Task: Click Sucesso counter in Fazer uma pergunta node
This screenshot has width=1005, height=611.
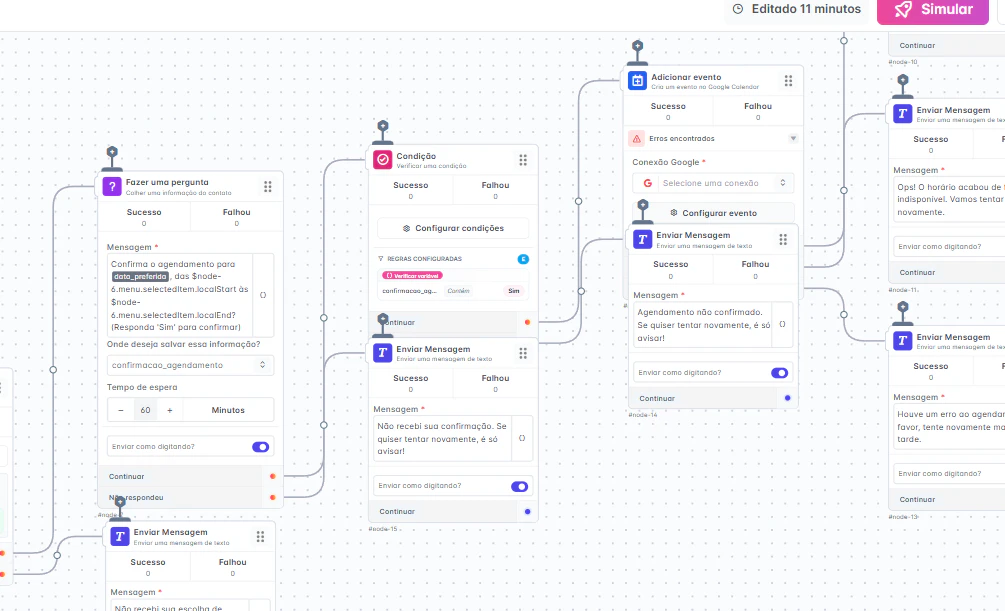Action: 144,217
